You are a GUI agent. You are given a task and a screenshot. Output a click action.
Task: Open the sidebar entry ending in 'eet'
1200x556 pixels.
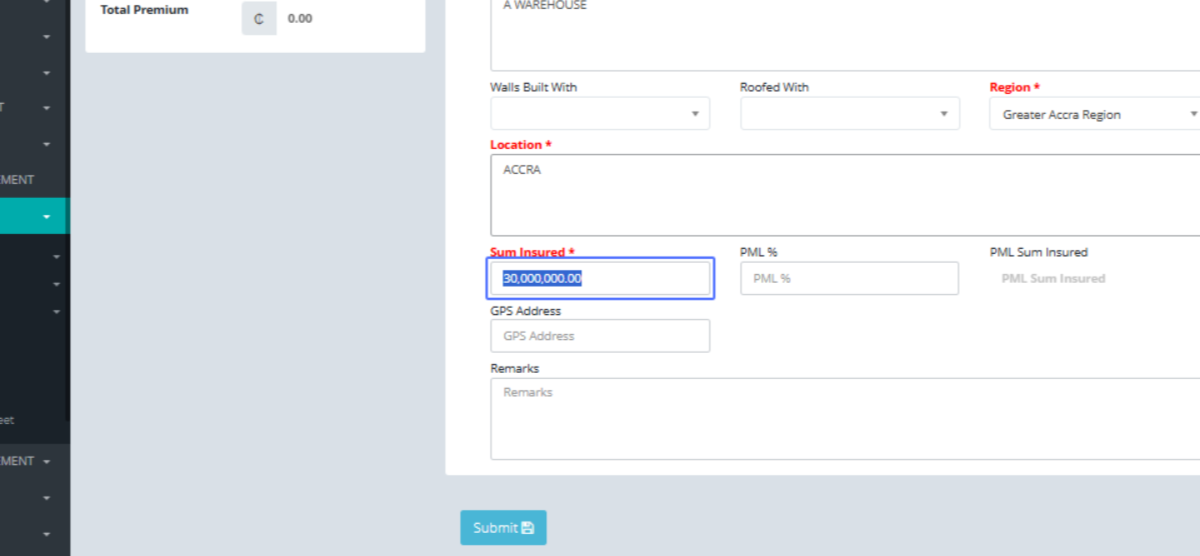(8, 420)
